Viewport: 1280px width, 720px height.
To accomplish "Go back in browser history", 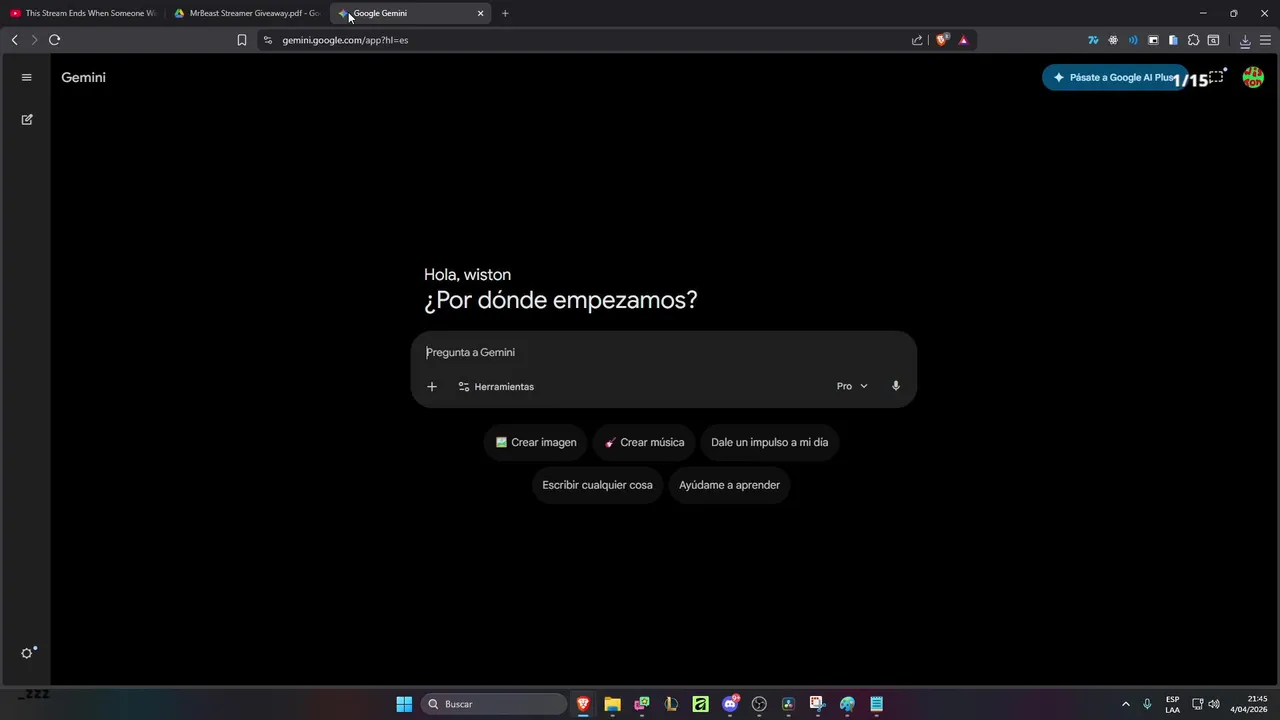I will 14,40.
